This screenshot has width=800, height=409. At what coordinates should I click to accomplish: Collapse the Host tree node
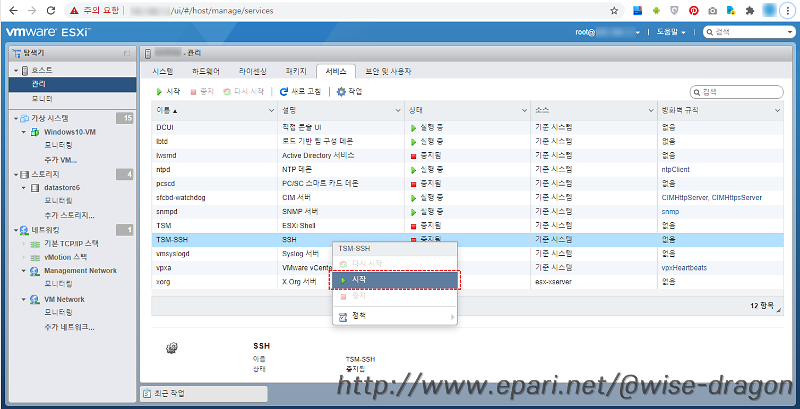click(16, 70)
